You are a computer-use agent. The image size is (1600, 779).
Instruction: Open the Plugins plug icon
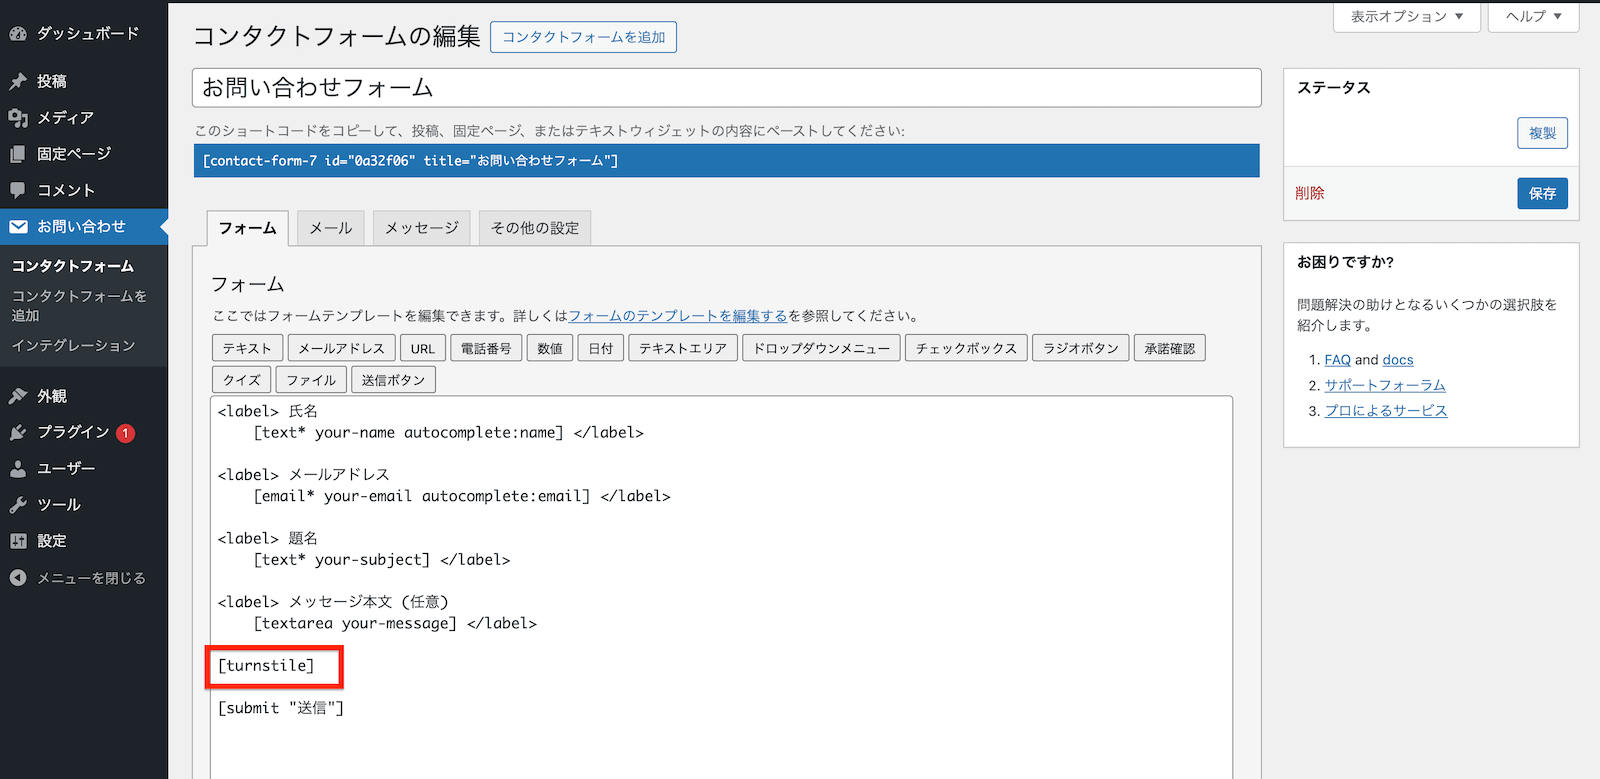(18, 432)
